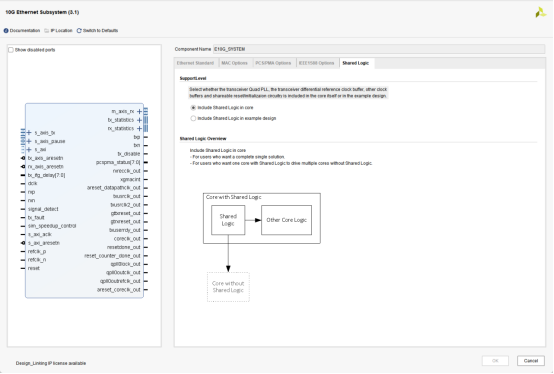Open the MAC Options tab
Image resolution: width=554 pixels, height=374 pixels.
(x=234, y=63)
